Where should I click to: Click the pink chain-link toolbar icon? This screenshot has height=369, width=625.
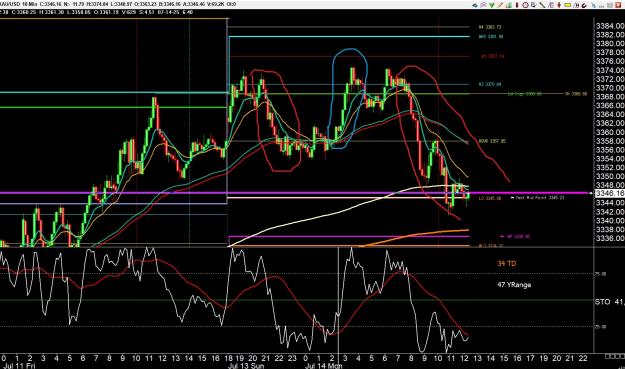coord(483,5)
